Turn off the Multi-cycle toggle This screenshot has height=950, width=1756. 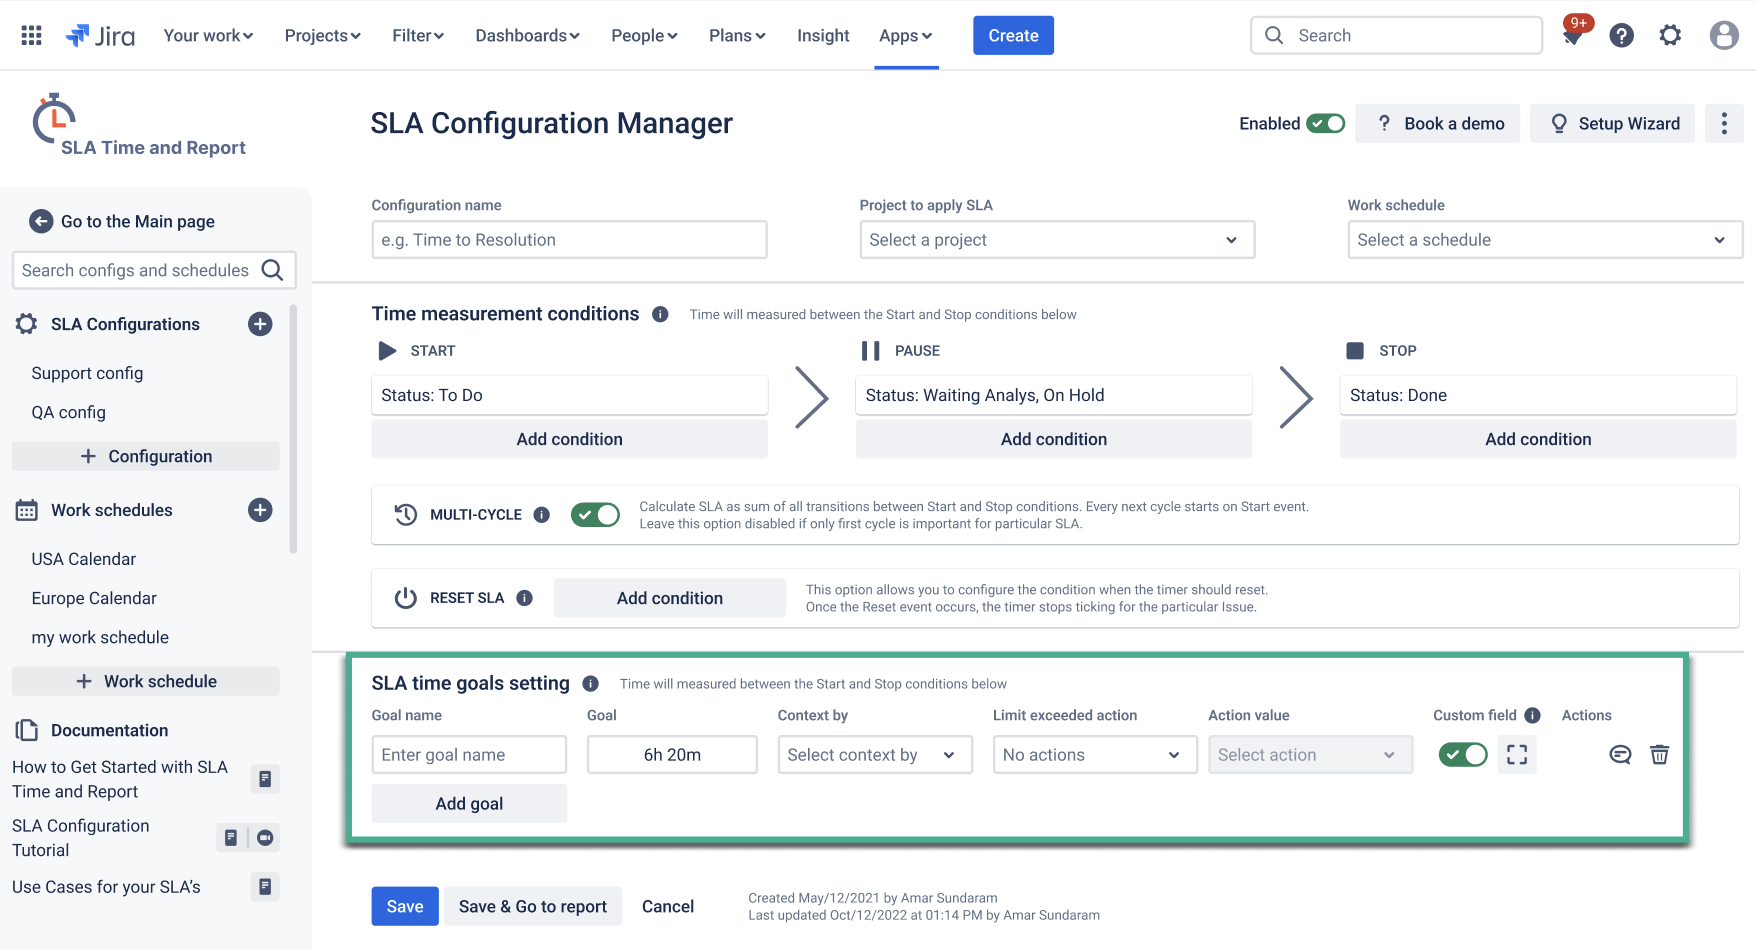[x=595, y=515]
